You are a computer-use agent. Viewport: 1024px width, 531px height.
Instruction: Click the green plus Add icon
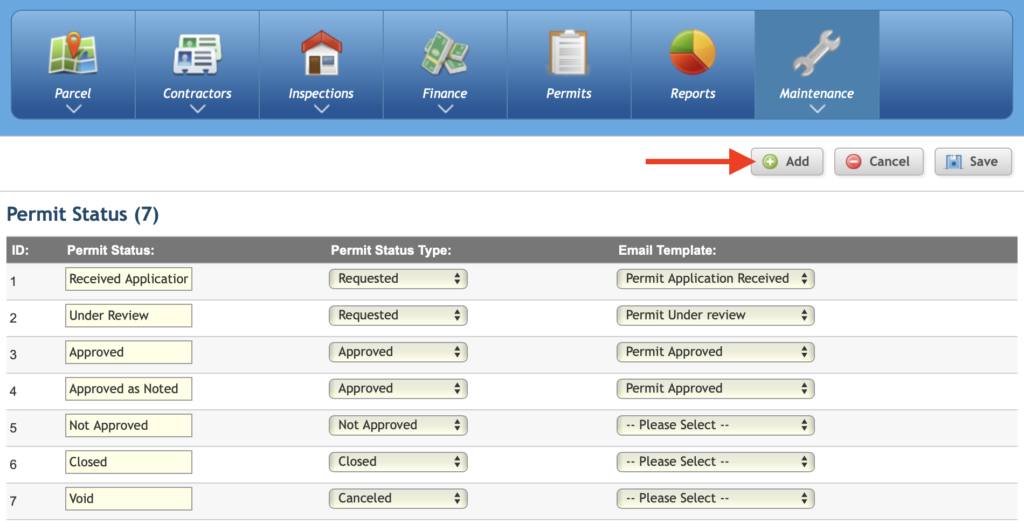(x=770, y=161)
